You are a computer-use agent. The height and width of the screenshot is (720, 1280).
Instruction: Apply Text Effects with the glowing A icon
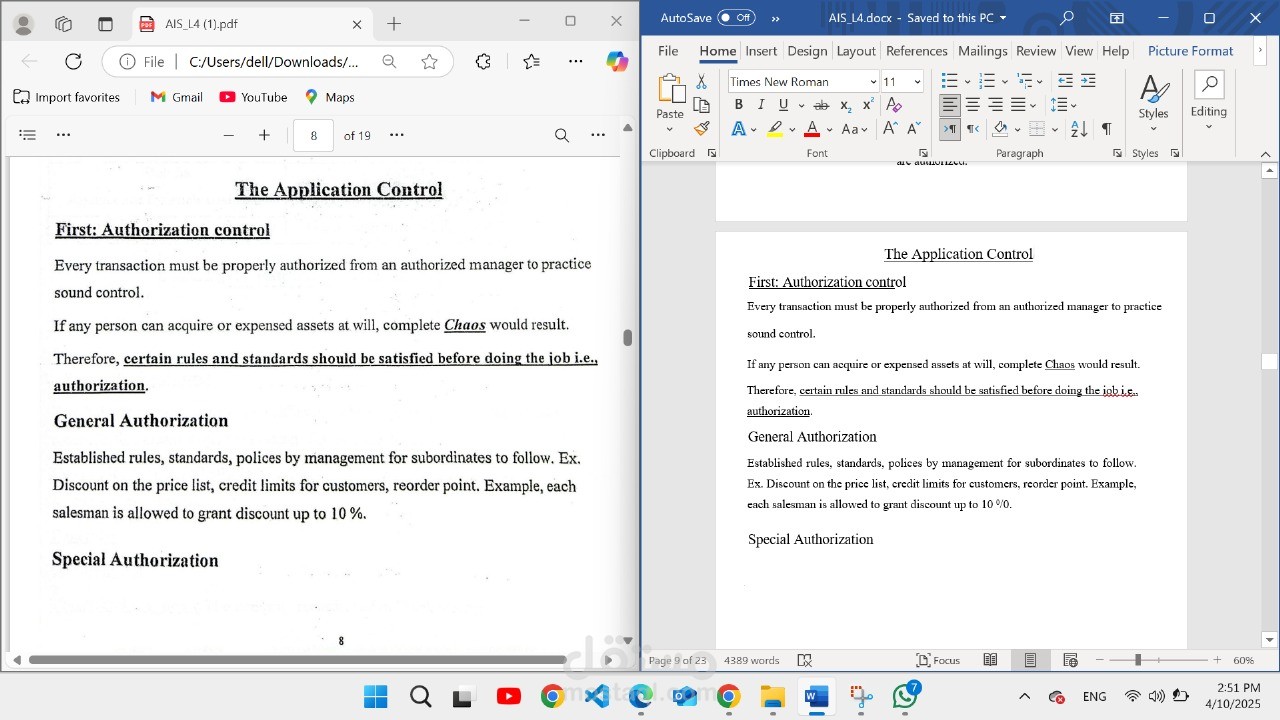pos(738,129)
